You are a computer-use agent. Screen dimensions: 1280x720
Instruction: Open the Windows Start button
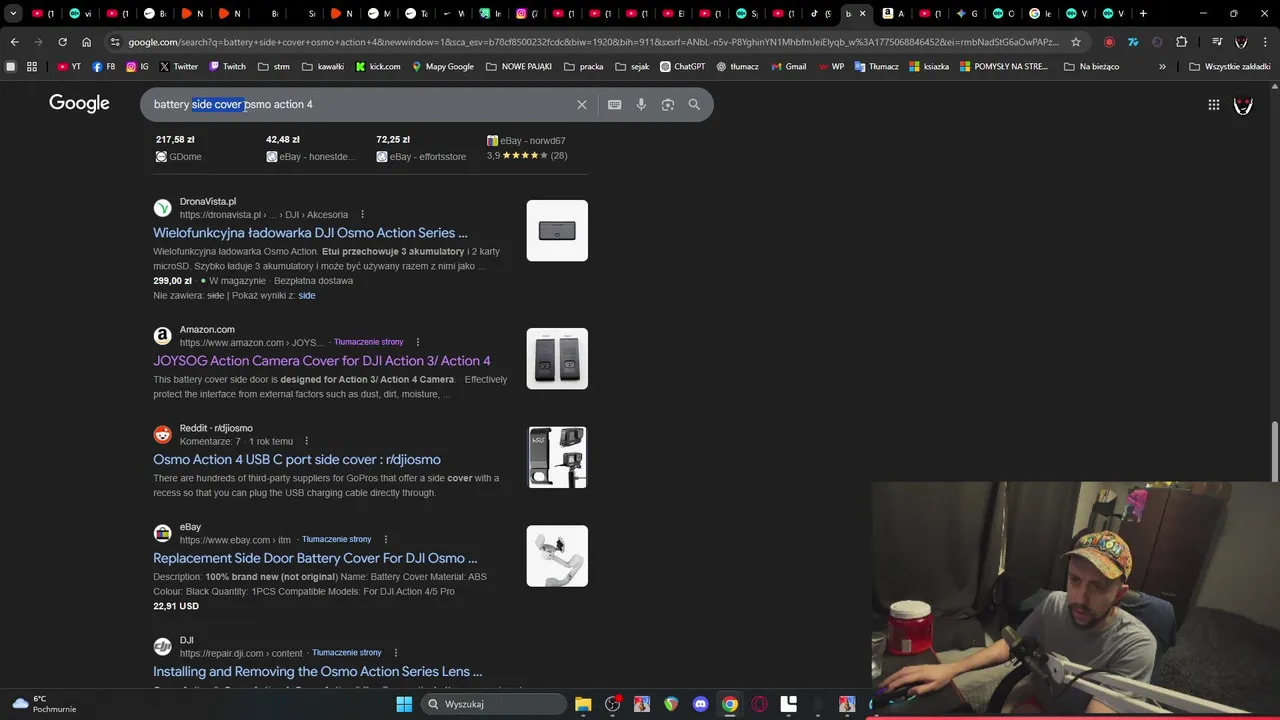click(x=404, y=704)
